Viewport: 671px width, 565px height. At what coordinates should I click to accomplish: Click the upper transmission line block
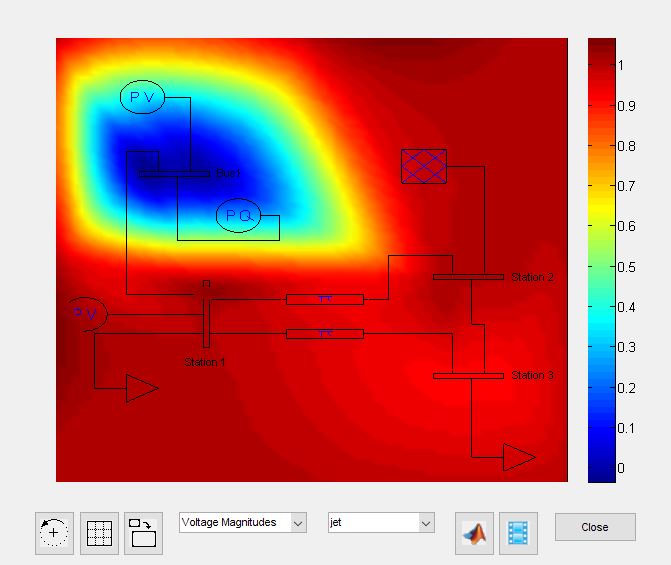pyautogui.click(x=324, y=299)
